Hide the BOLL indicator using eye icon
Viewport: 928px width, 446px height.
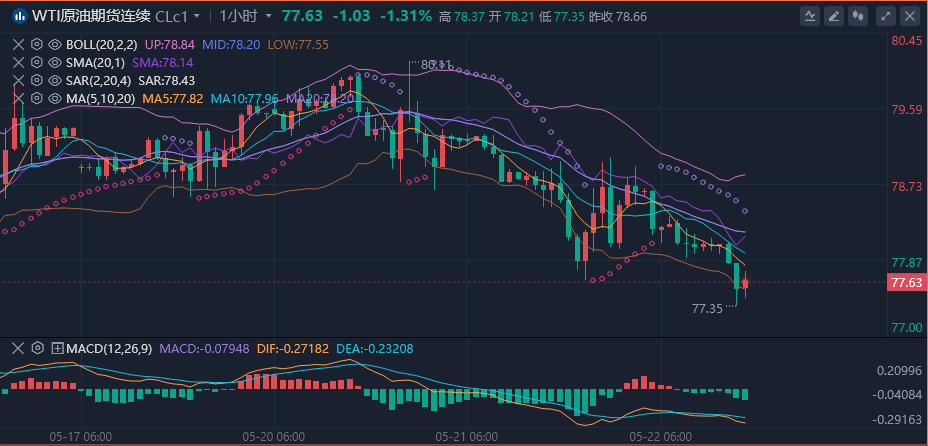pos(55,45)
